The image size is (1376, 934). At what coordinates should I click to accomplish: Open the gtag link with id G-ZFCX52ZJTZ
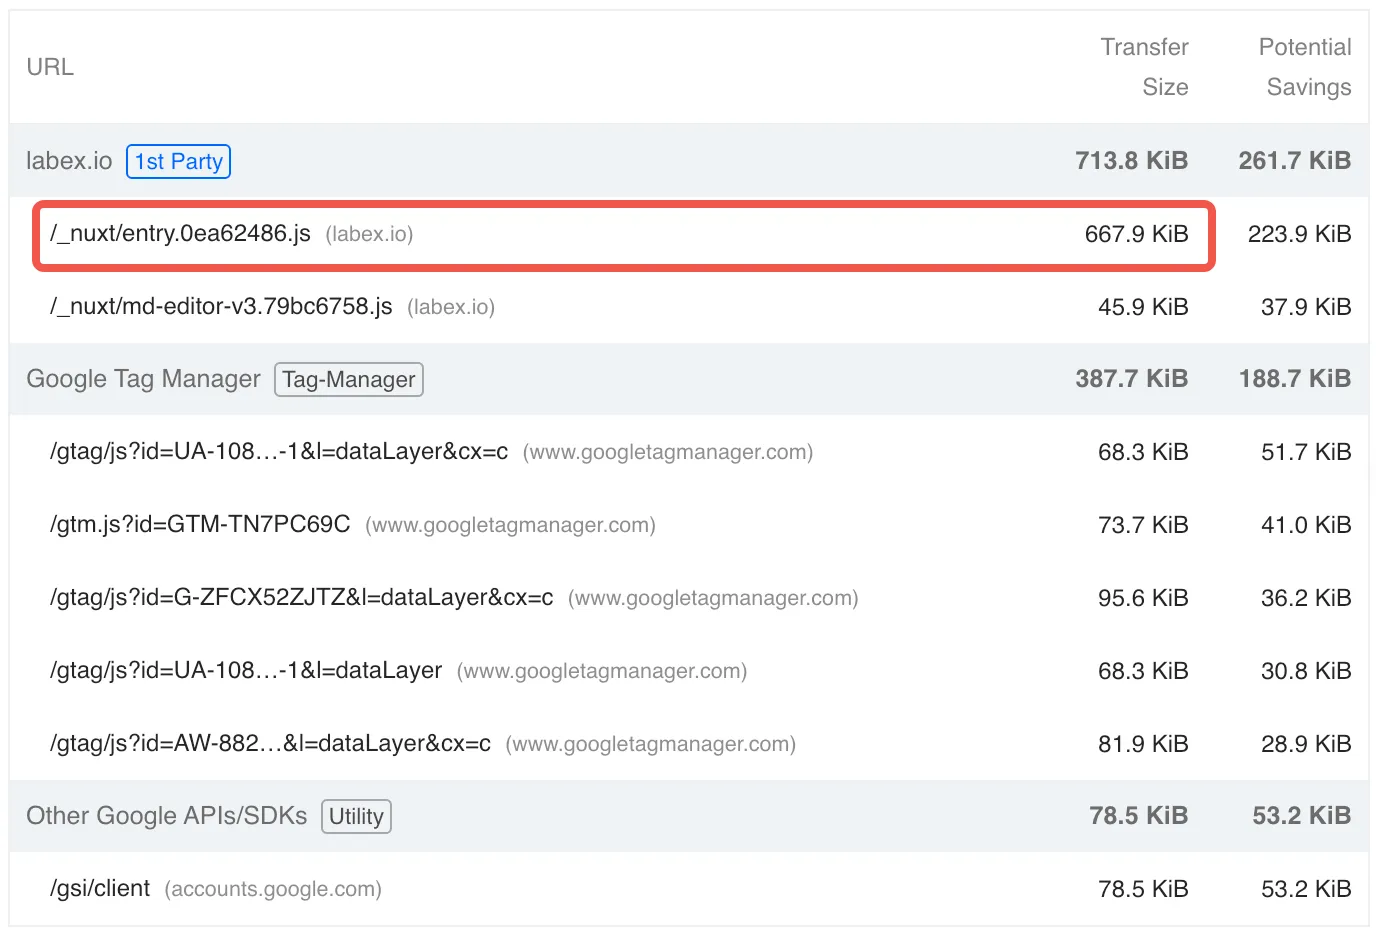(301, 598)
